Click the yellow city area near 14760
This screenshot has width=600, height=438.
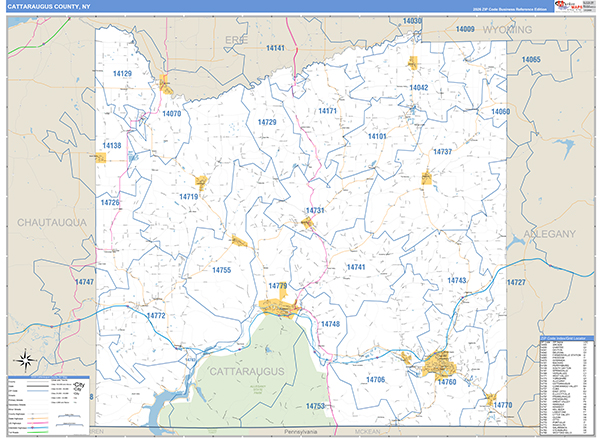(x=440, y=364)
